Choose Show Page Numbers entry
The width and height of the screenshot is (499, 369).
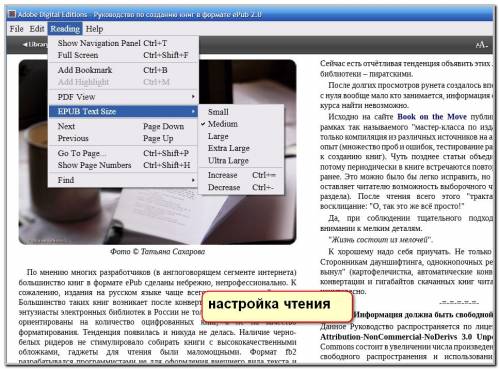pyautogui.click(x=124, y=165)
